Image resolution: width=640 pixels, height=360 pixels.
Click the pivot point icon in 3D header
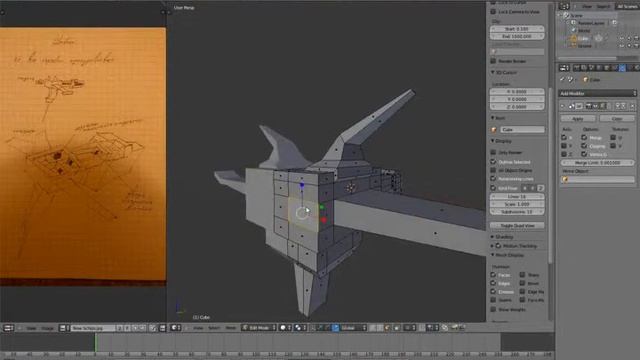[x=298, y=328]
